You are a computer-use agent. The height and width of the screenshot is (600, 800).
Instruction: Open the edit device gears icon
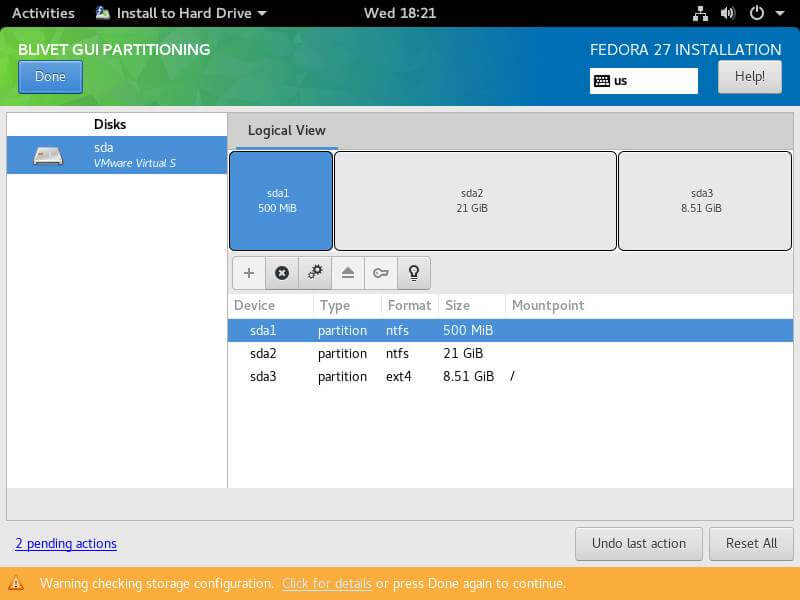(315, 273)
